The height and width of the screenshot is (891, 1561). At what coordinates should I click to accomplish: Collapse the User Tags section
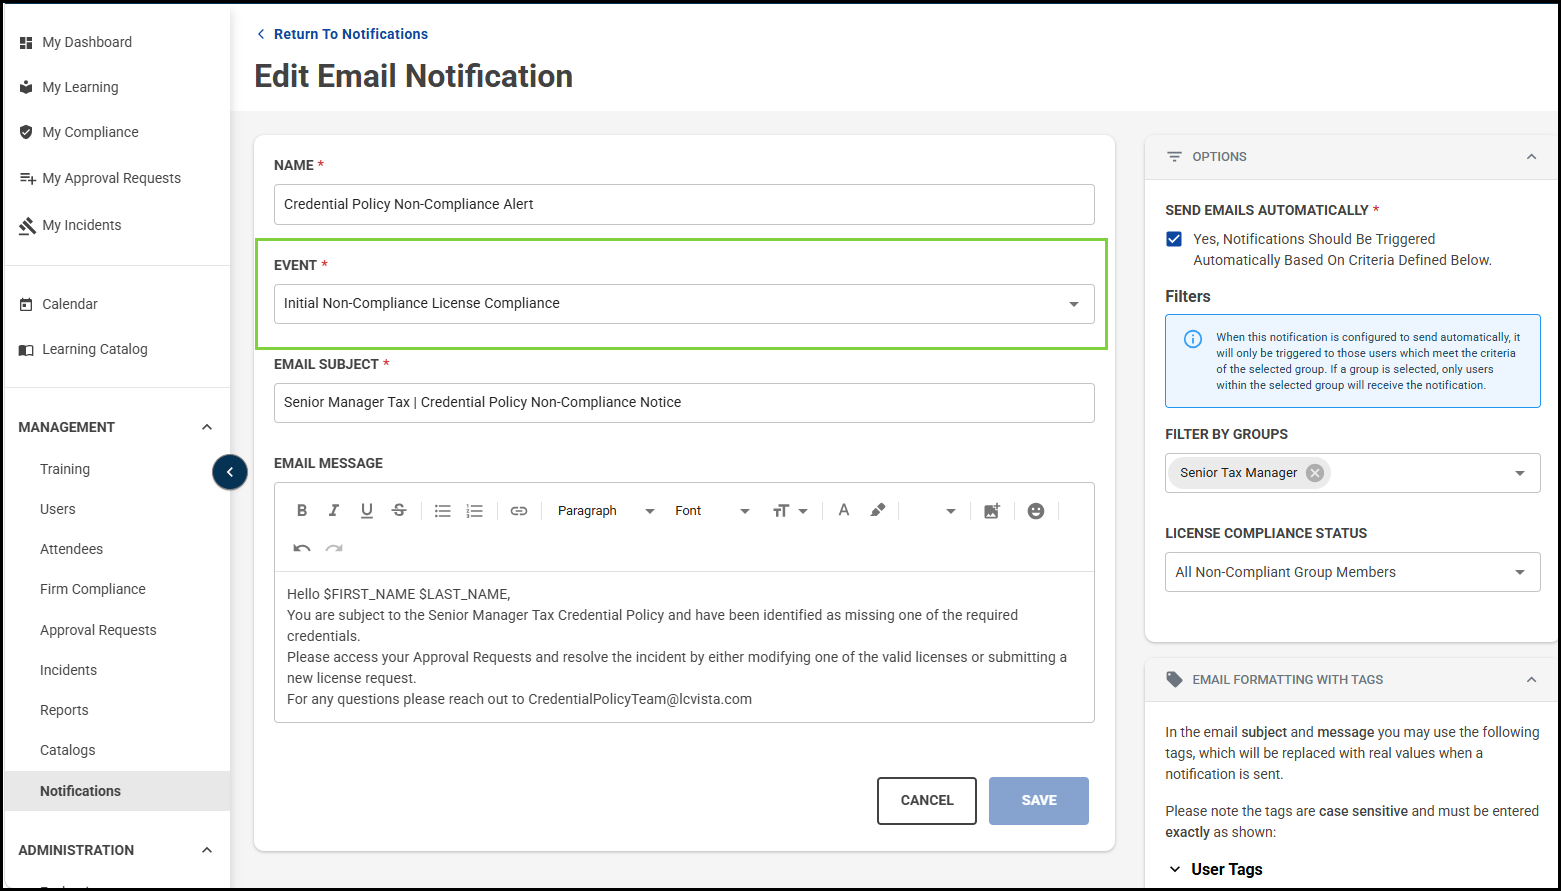point(1175,869)
